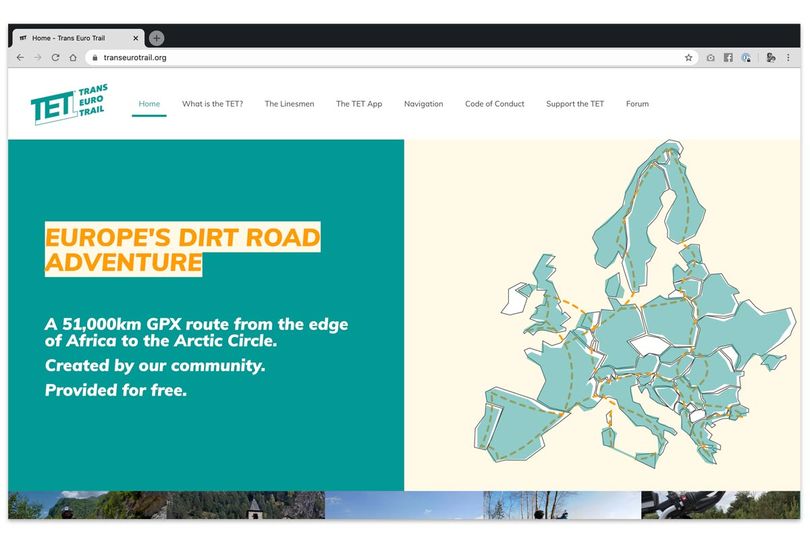The image size is (810, 540).
Task: Open the blue locked extension icon
Action: point(745,57)
